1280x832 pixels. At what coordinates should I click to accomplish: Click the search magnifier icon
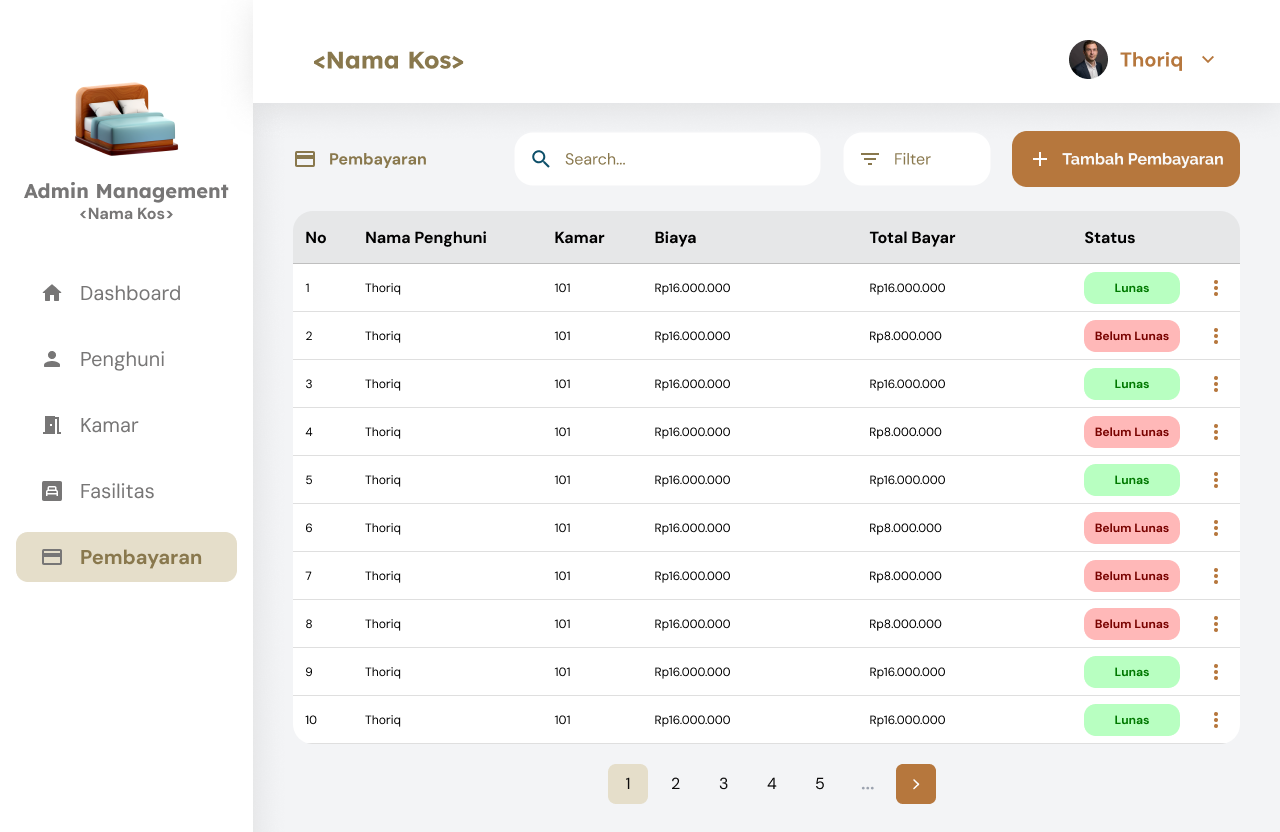(540, 158)
